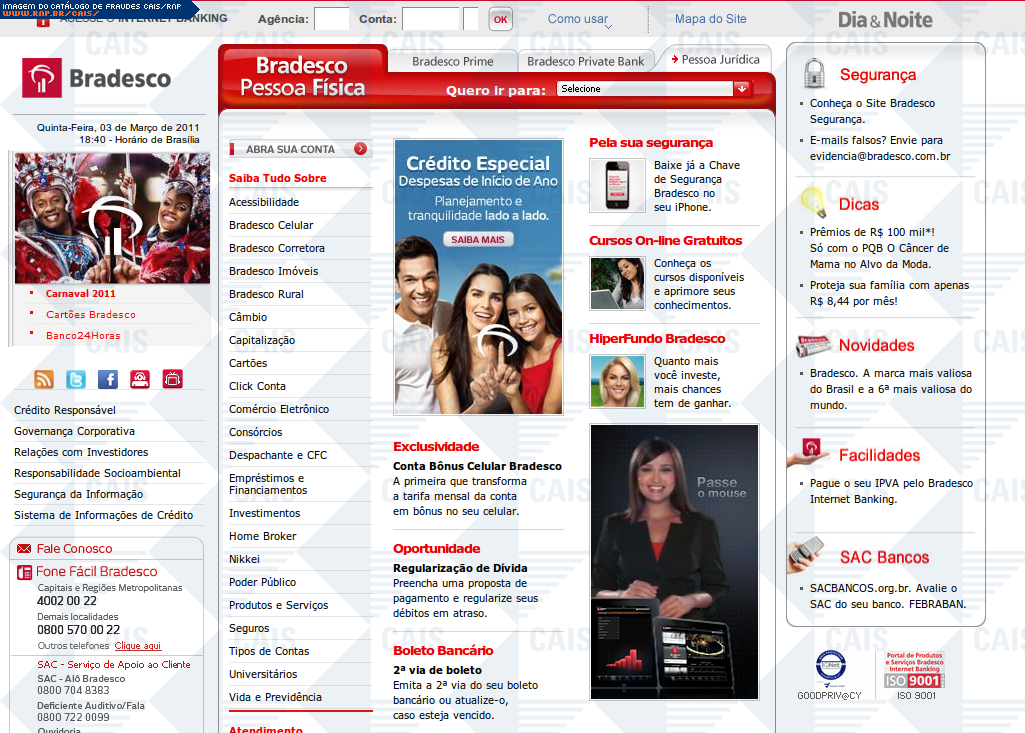
Task: Click the iPhone security key thumbnail
Action: pos(617,184)
